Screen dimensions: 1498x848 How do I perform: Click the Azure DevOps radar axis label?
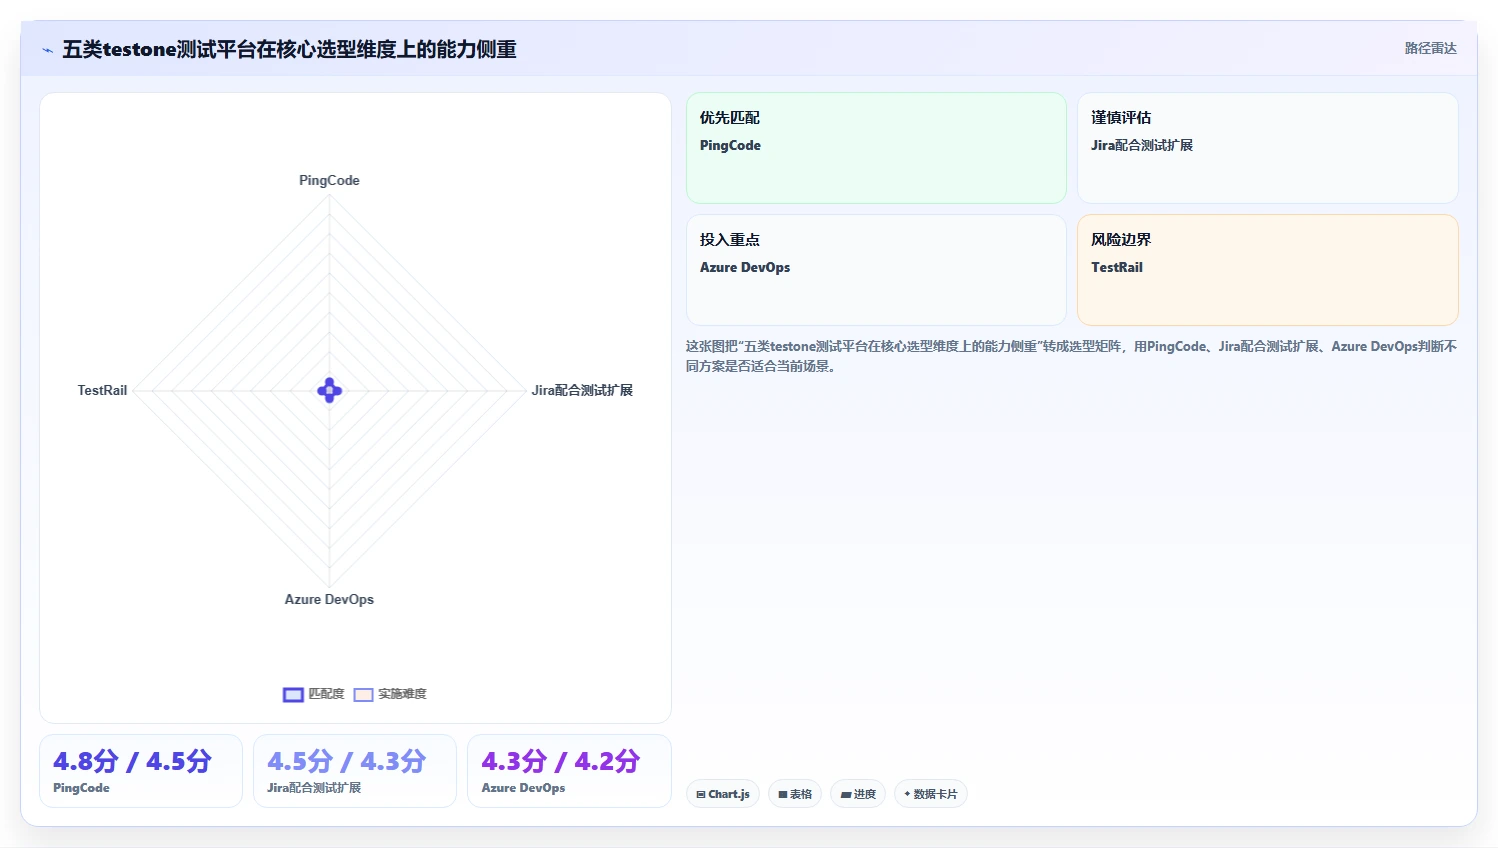click(x=329, y=599)
